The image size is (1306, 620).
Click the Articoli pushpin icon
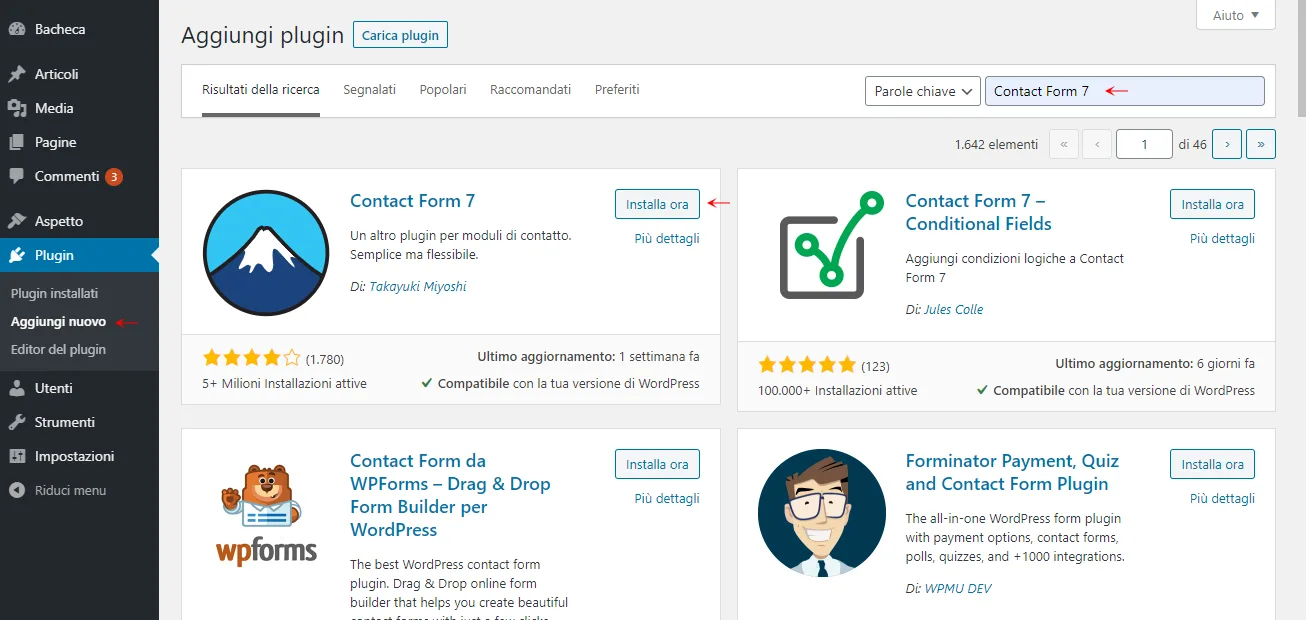pos(17,74)
